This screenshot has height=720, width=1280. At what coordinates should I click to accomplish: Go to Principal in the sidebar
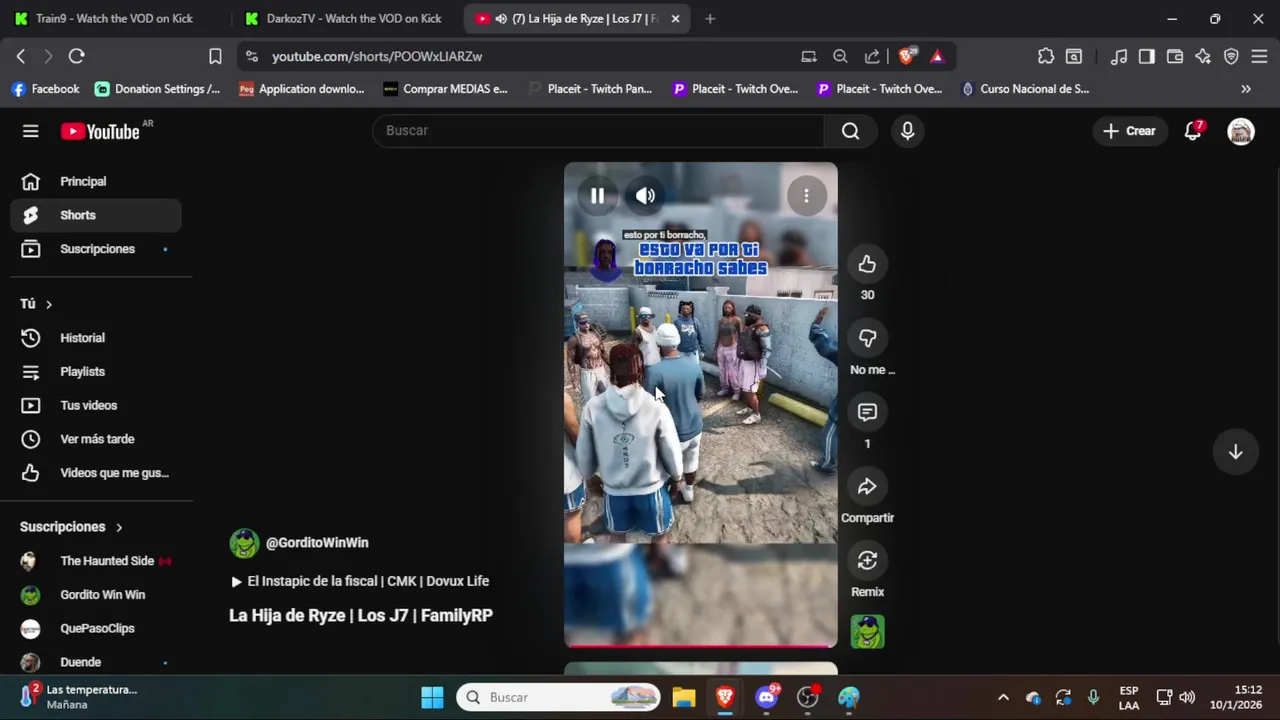click(96, 181)
